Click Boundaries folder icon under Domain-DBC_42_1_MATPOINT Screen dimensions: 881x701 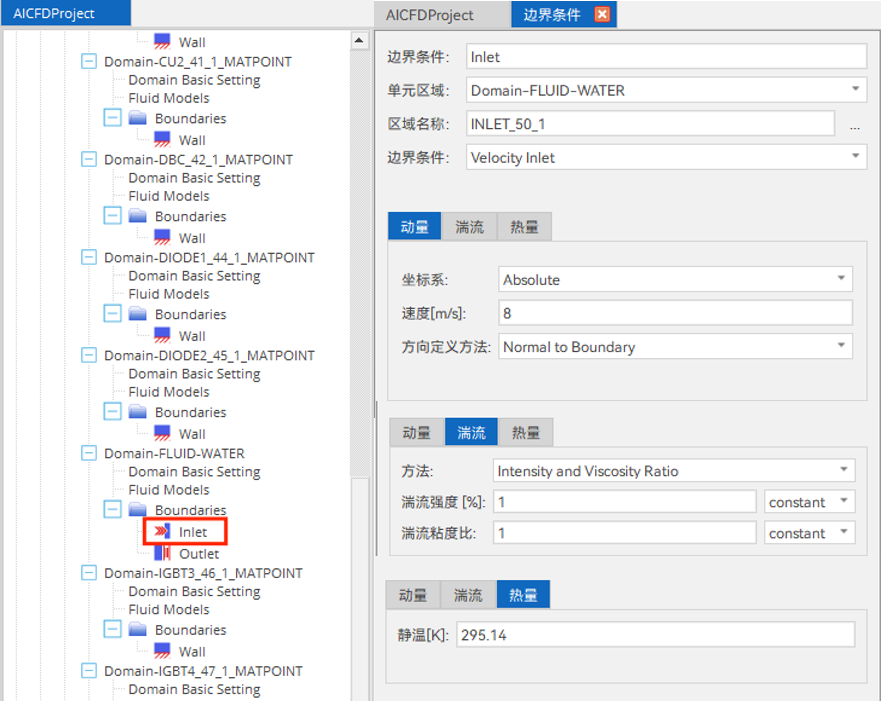(x=138, y=216)
